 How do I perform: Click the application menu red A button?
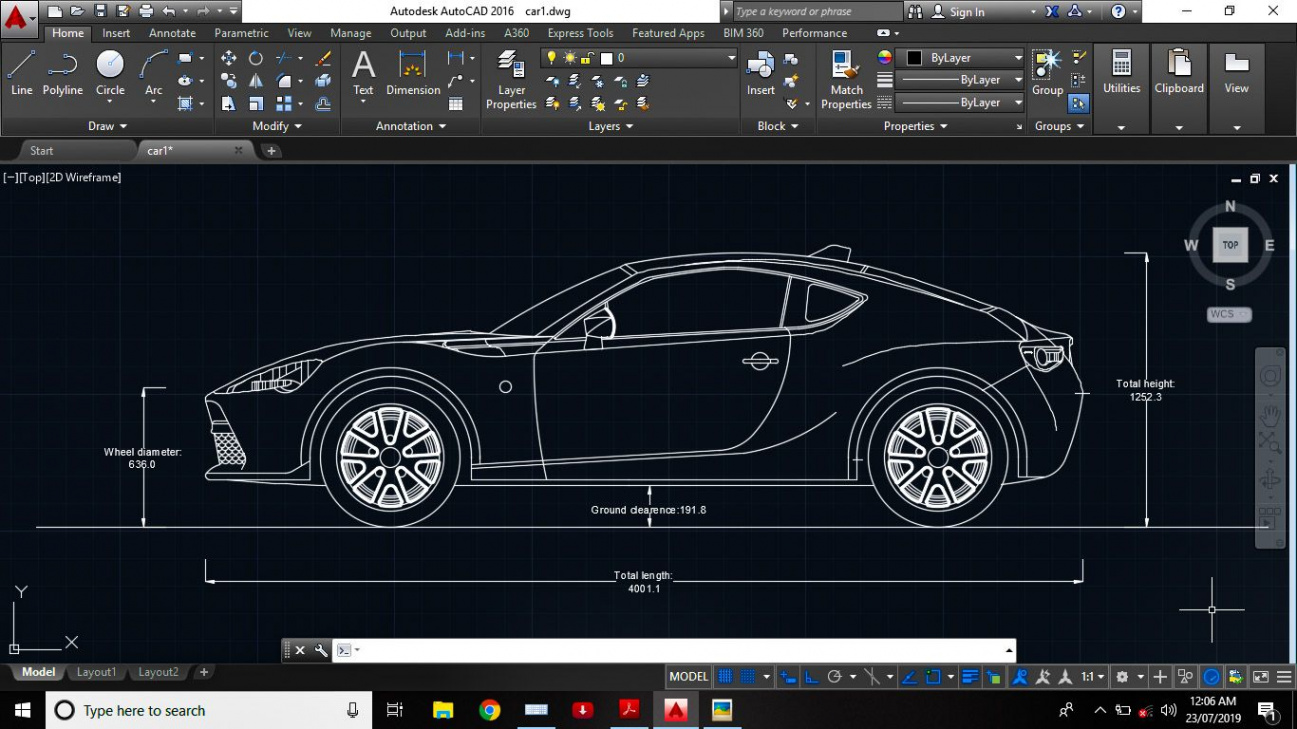pyautogui.click(x=16, y=16)
